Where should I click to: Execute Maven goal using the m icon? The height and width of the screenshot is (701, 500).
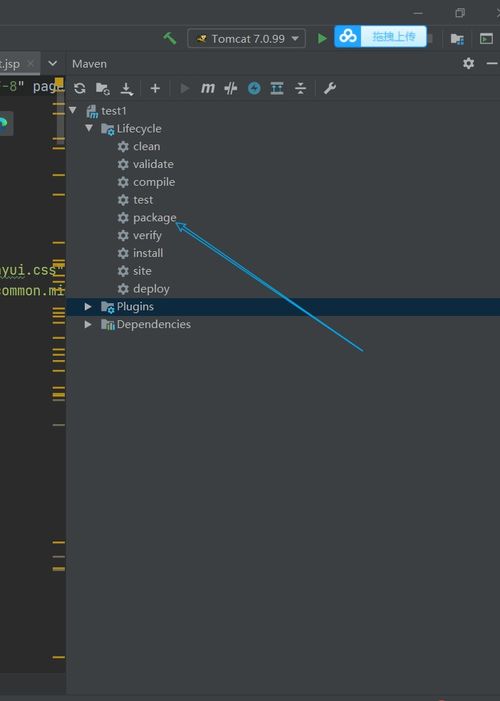coord(208,88)
